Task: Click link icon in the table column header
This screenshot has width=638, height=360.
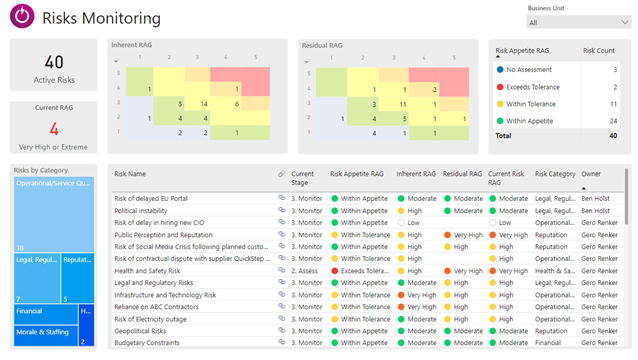Action: pos(281,174)
